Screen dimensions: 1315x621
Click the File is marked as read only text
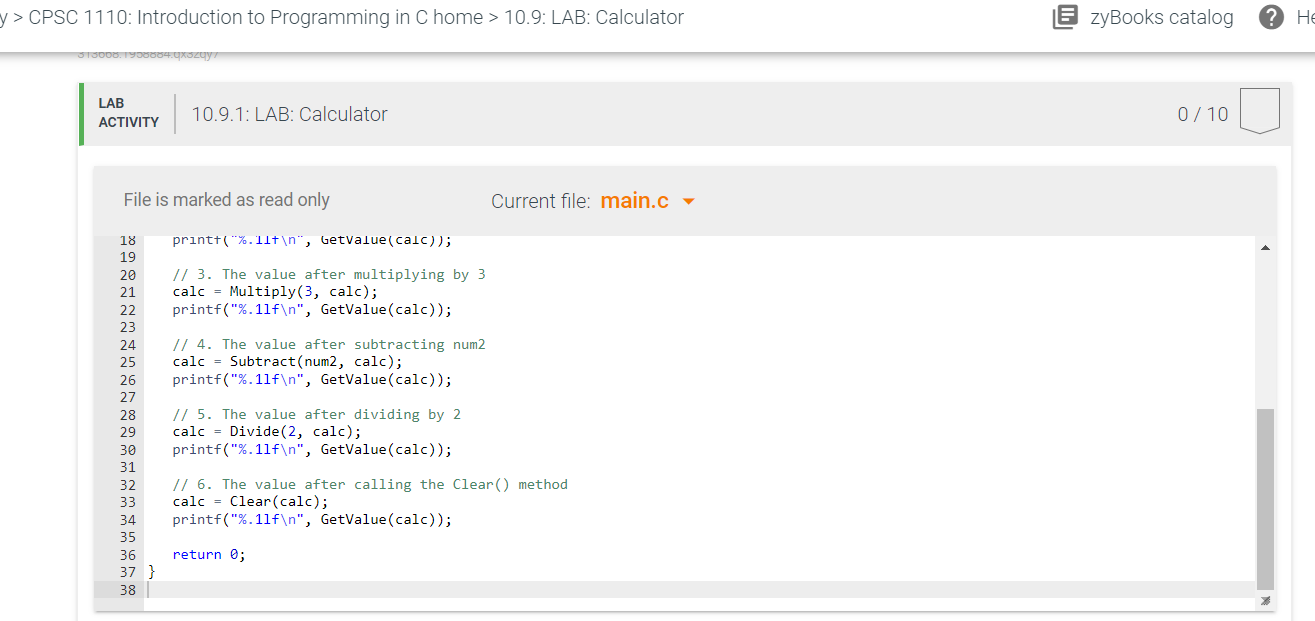(227, 199)
